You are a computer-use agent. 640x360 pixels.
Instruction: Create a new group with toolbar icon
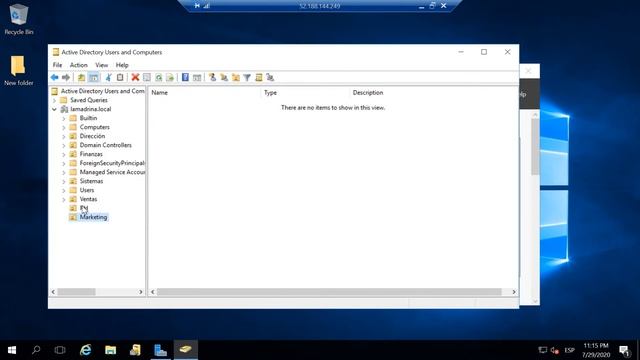pyautogui.click(x=224, y=77)
